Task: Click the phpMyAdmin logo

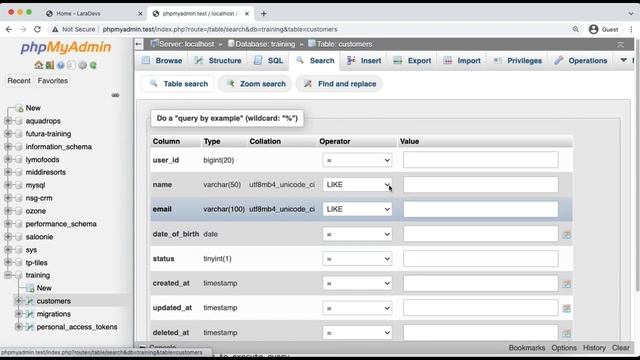Action: (x=66, y=47)
